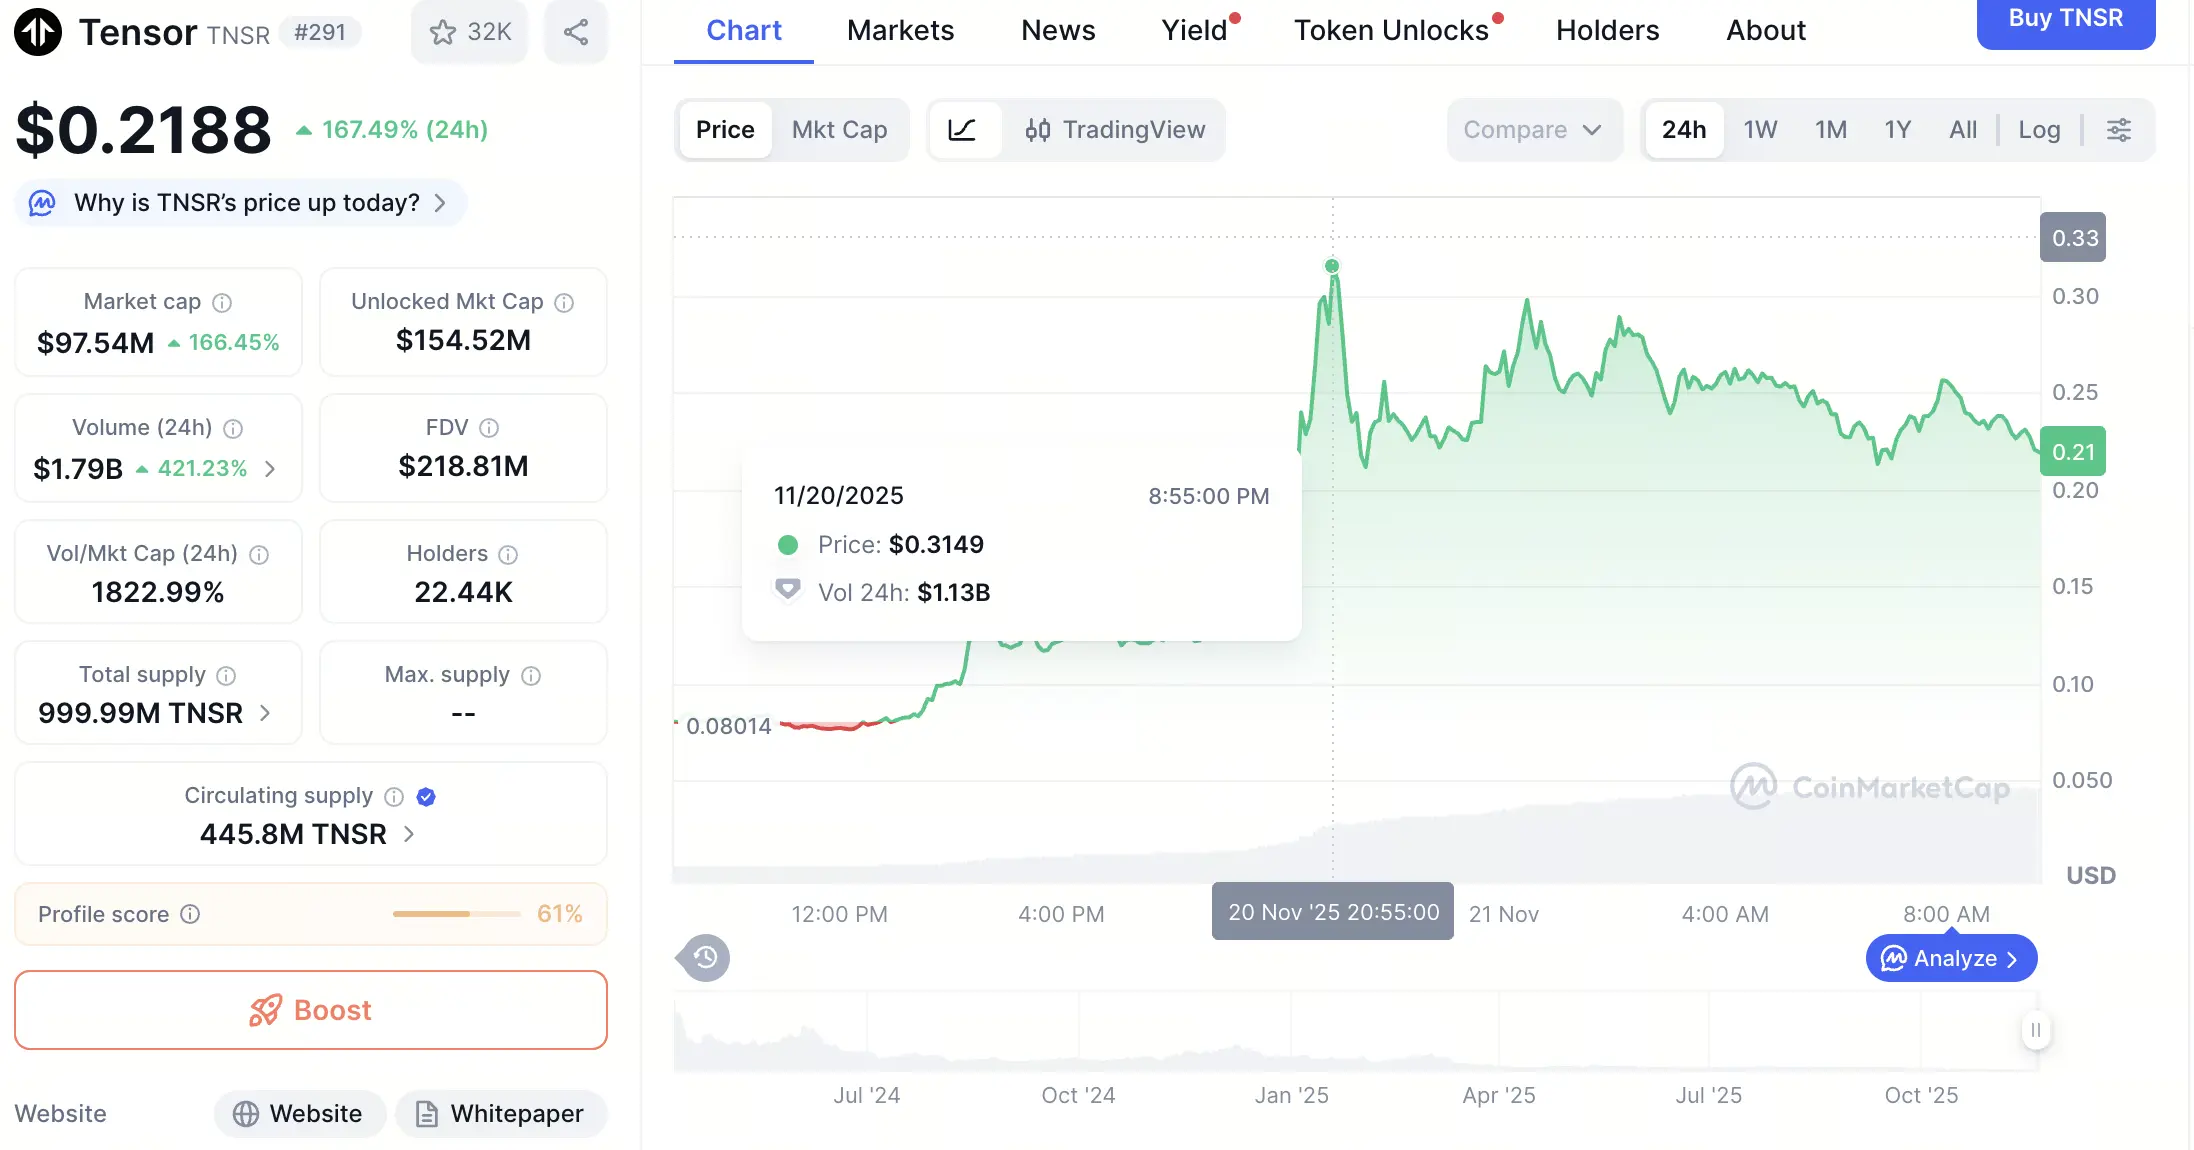This screenshot has height=1150, width=2194.
Task: Switch timeframe to 1Y
Action: click(x=1897, y=129)
